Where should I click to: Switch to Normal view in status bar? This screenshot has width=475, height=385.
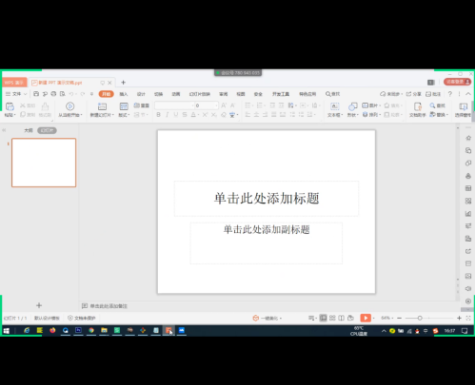(323, 318)
